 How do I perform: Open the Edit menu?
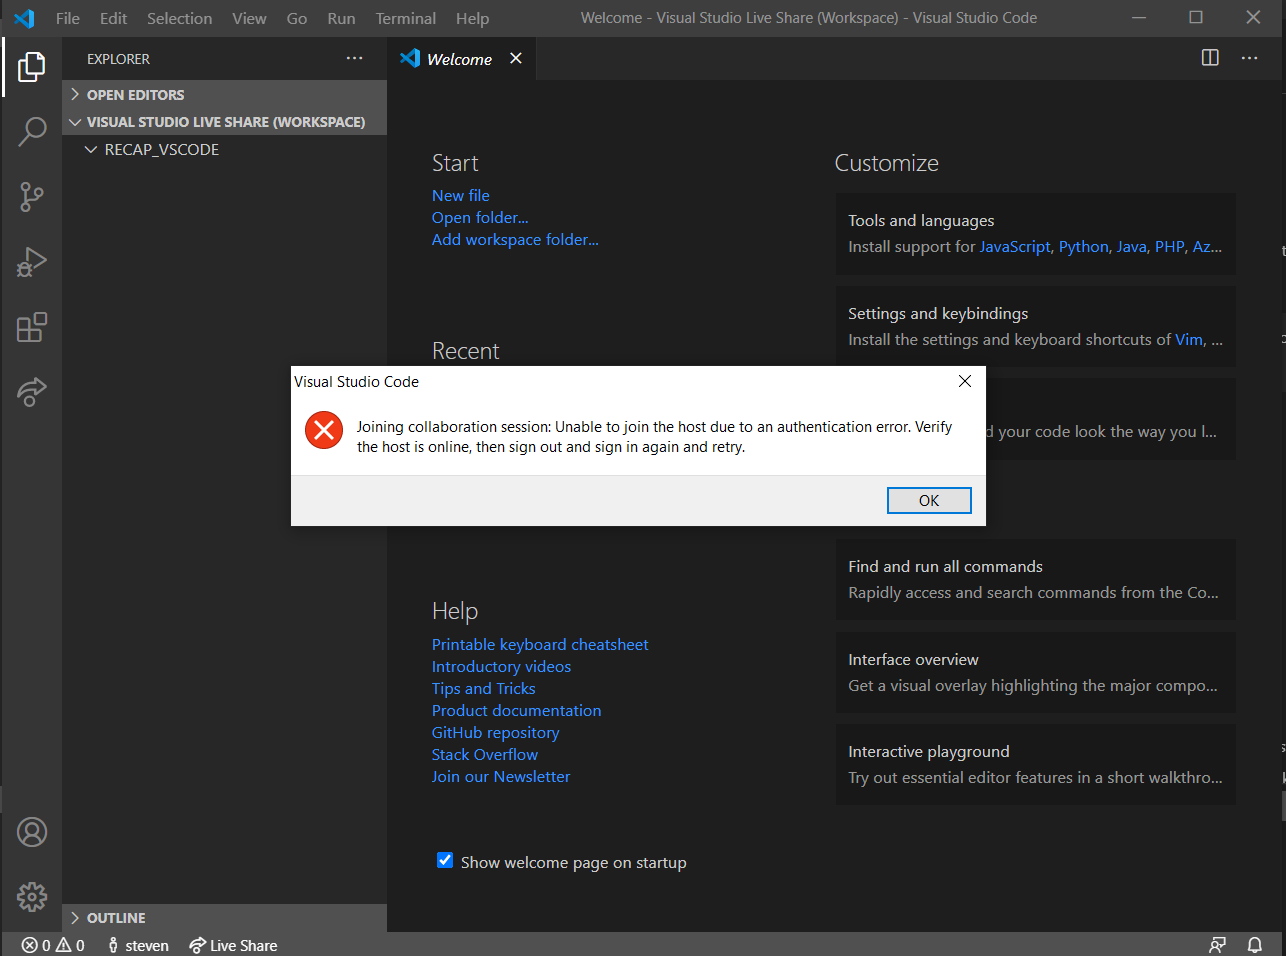point(113,18)
